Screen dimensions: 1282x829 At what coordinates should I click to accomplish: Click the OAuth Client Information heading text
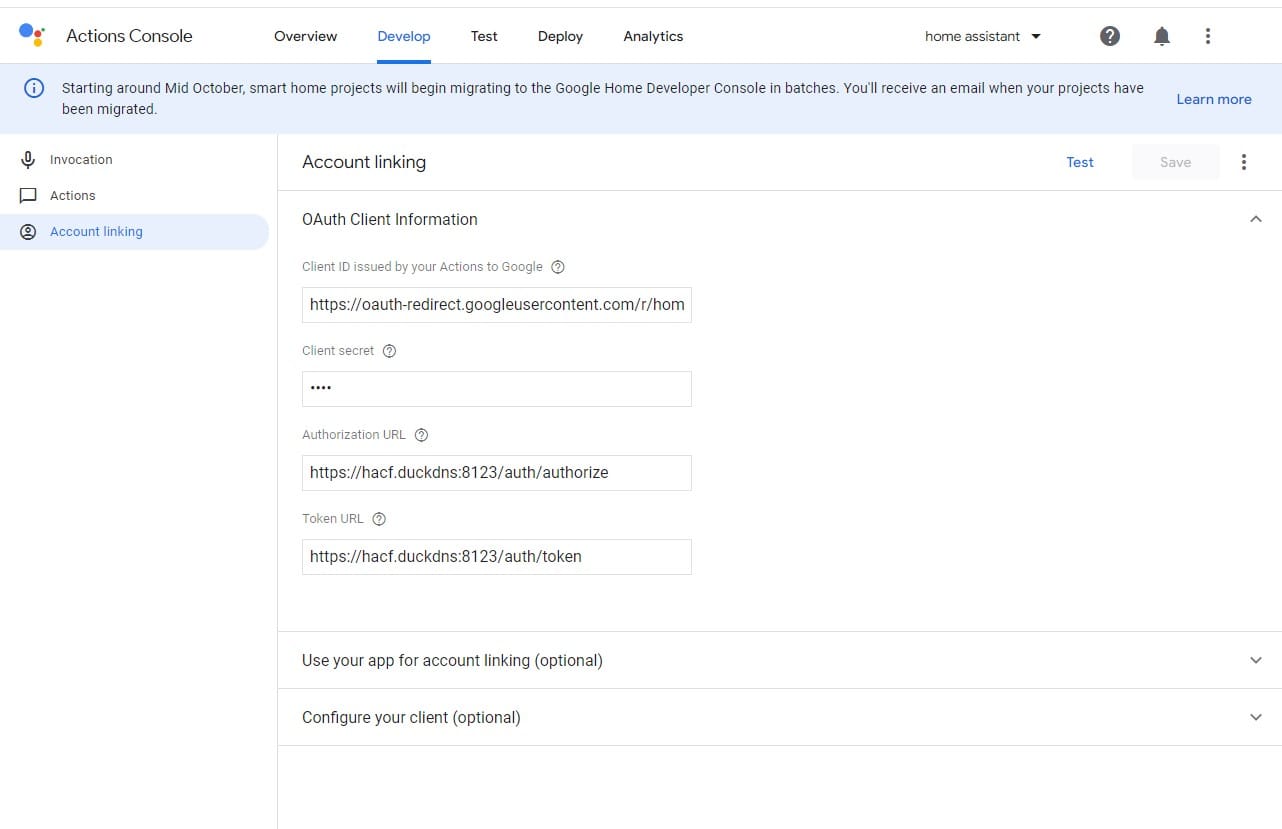click(x=390, y=219)
